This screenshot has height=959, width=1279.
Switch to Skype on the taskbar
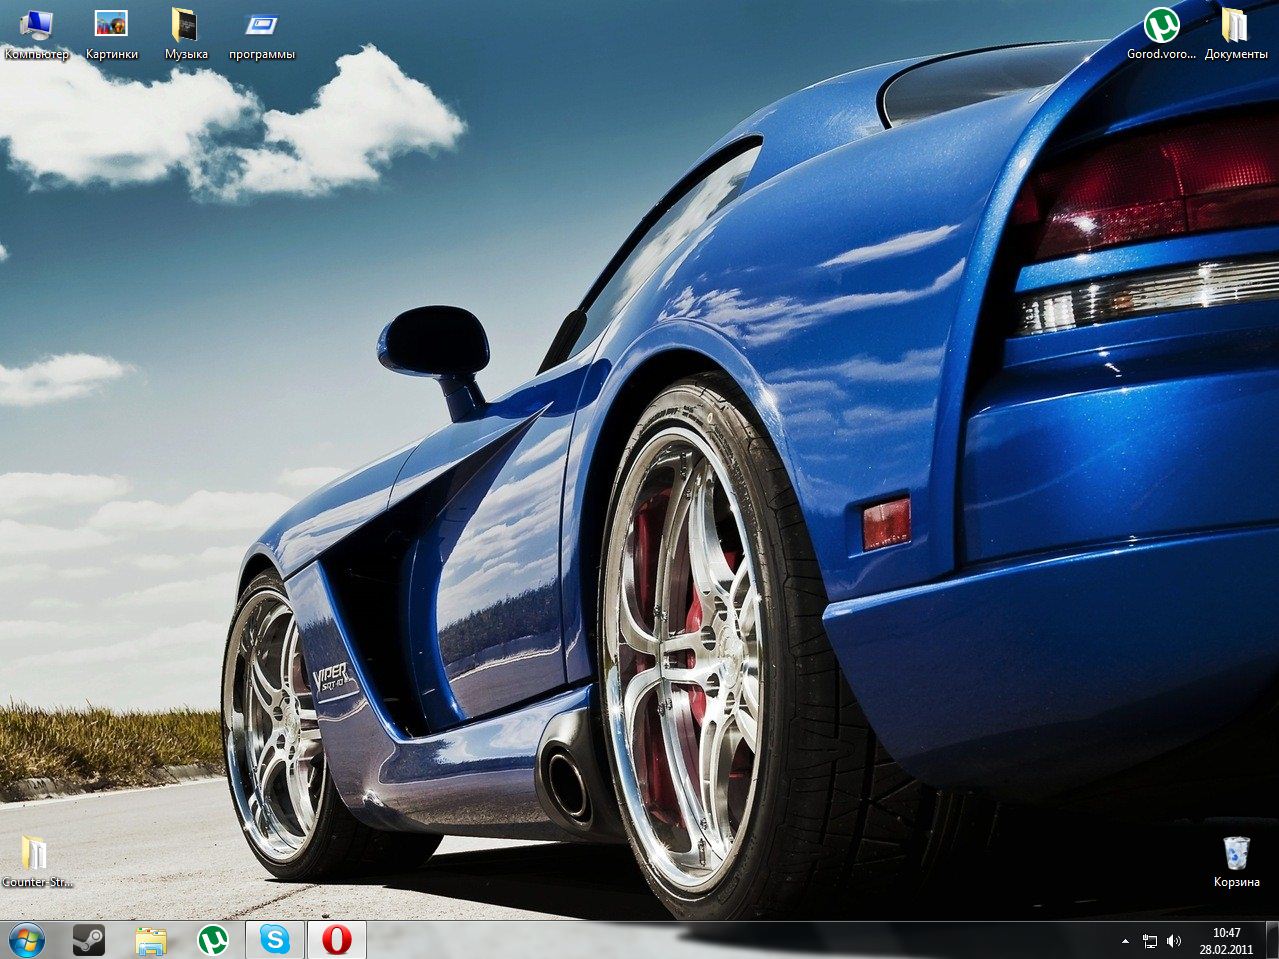(275, 940)
